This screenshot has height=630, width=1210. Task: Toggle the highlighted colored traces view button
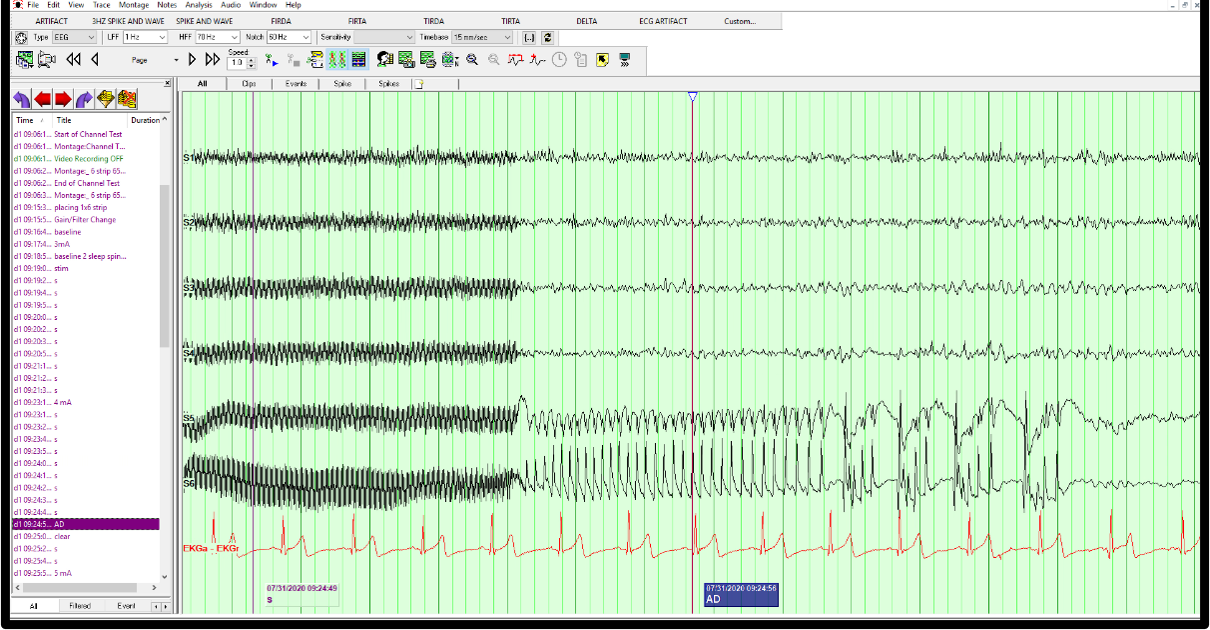[x=337, y=60]
